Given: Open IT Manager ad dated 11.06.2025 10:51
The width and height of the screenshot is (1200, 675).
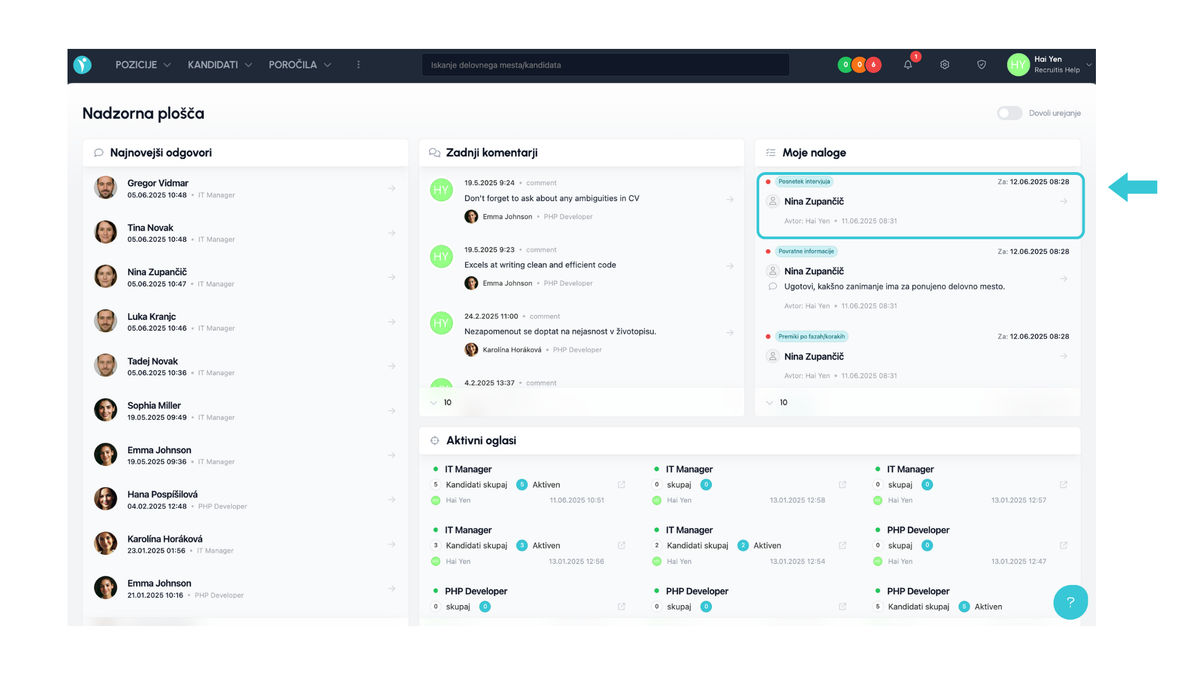Looking at the screenshot, I should (468, 469).
